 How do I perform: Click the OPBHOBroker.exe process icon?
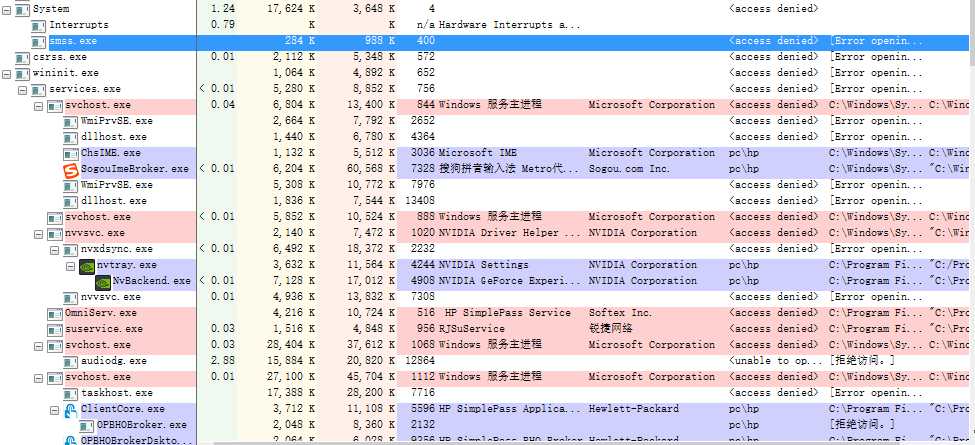(x=87, y=426)
